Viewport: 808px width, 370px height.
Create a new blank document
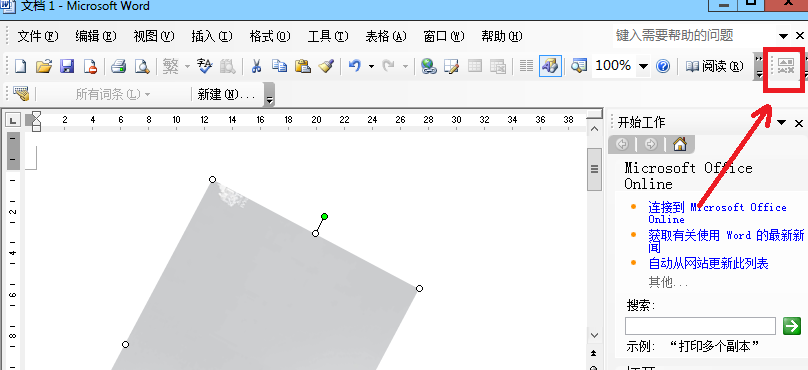point(20,66)
